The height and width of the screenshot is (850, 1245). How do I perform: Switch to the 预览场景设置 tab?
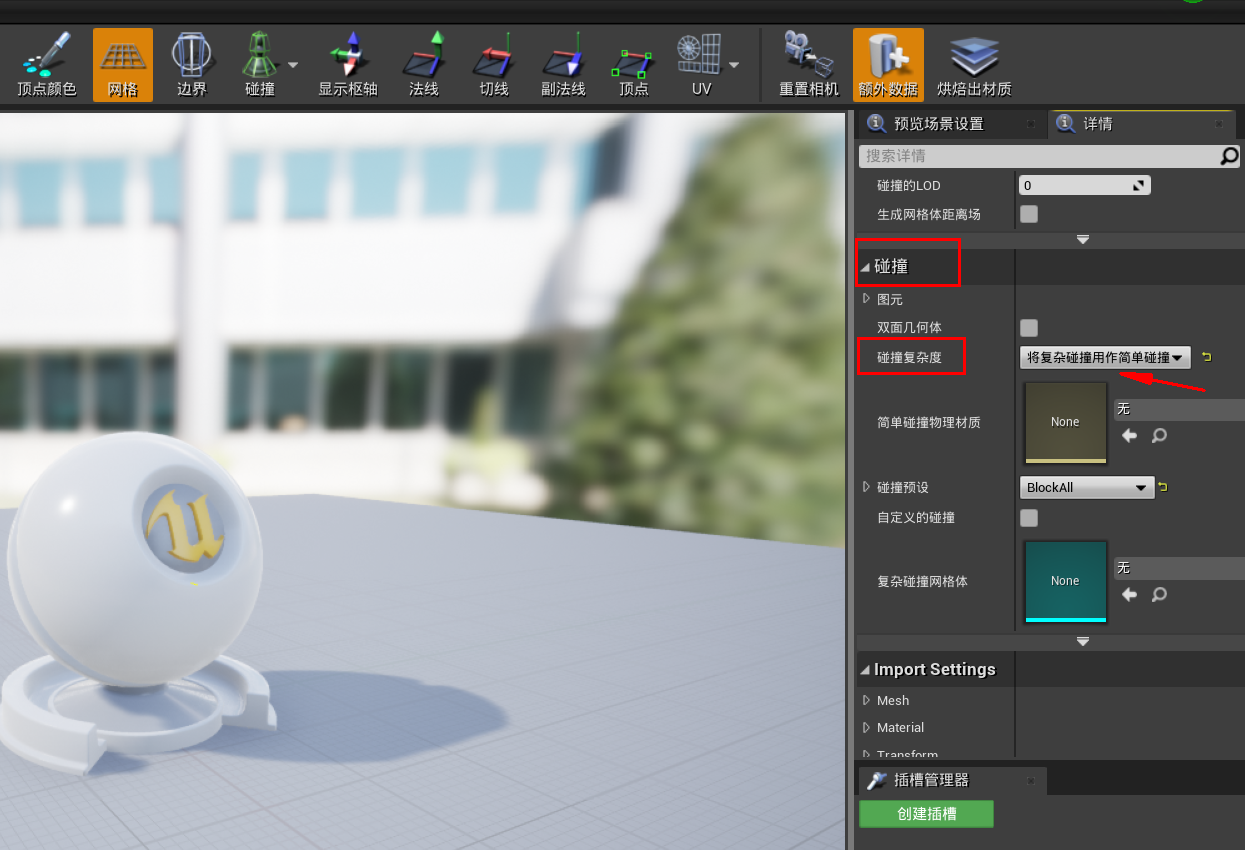[946, 123]
